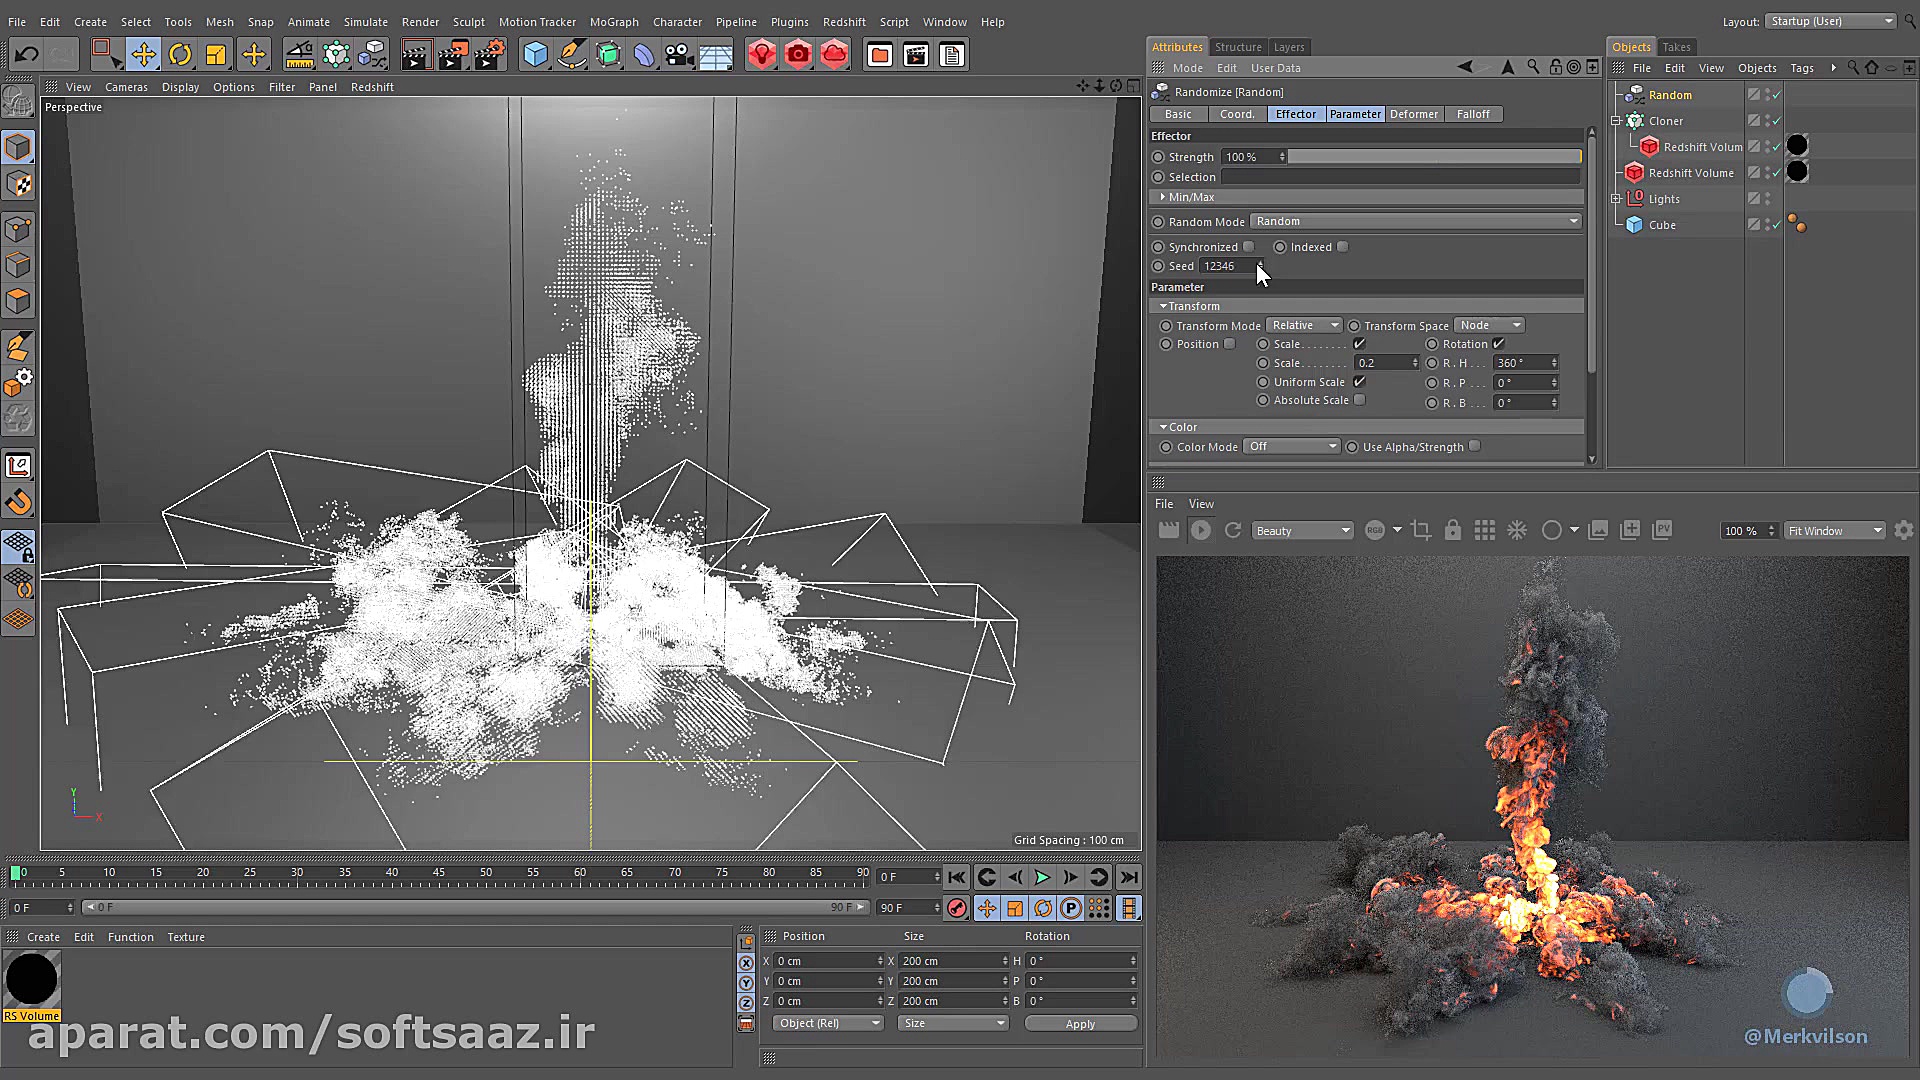This screenshot has height=1080, width=1920.
Task: Select the Move tool in the toolbar
Action: pos(143,54)
